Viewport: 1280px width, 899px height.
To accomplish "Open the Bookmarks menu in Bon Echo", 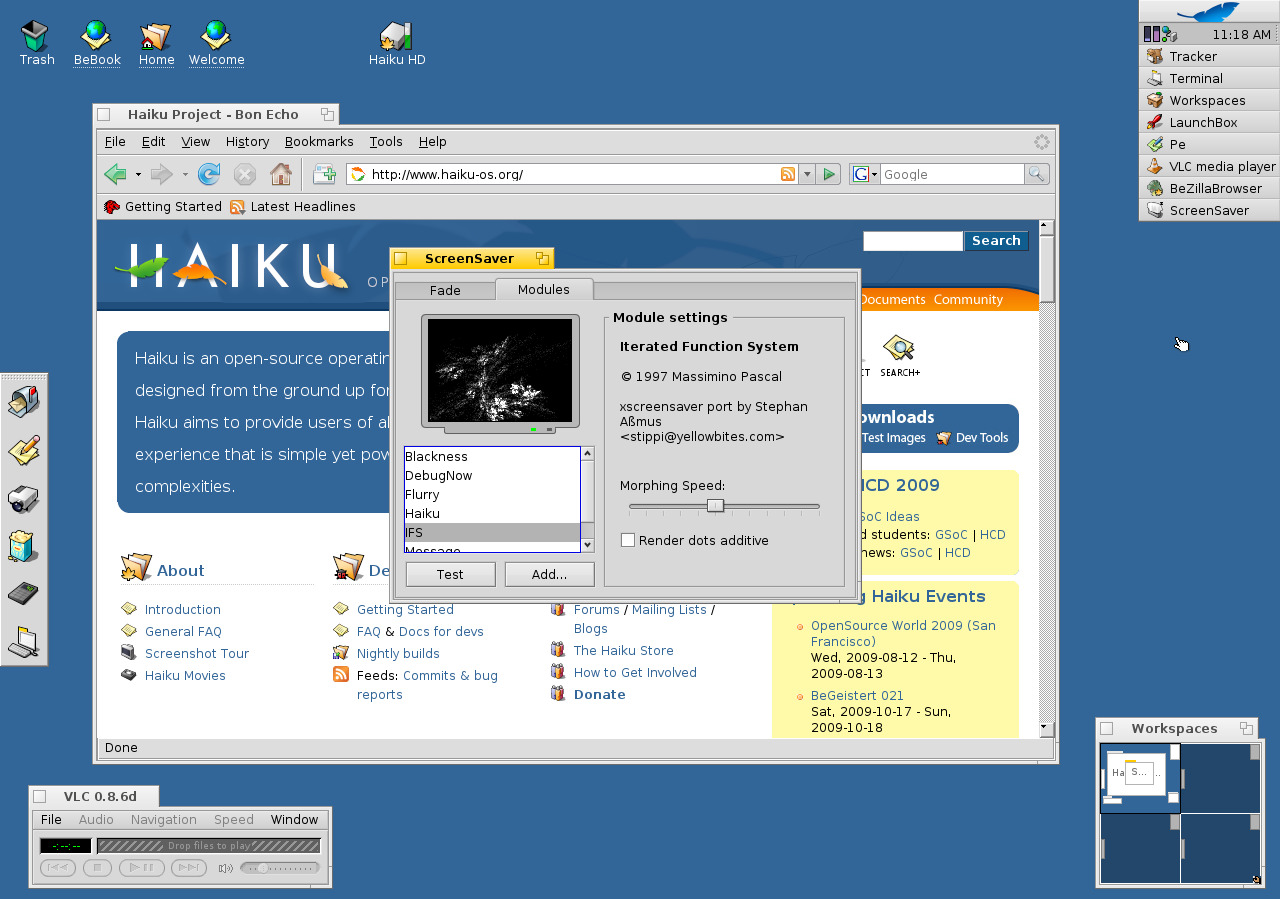I will click(318, 141).
